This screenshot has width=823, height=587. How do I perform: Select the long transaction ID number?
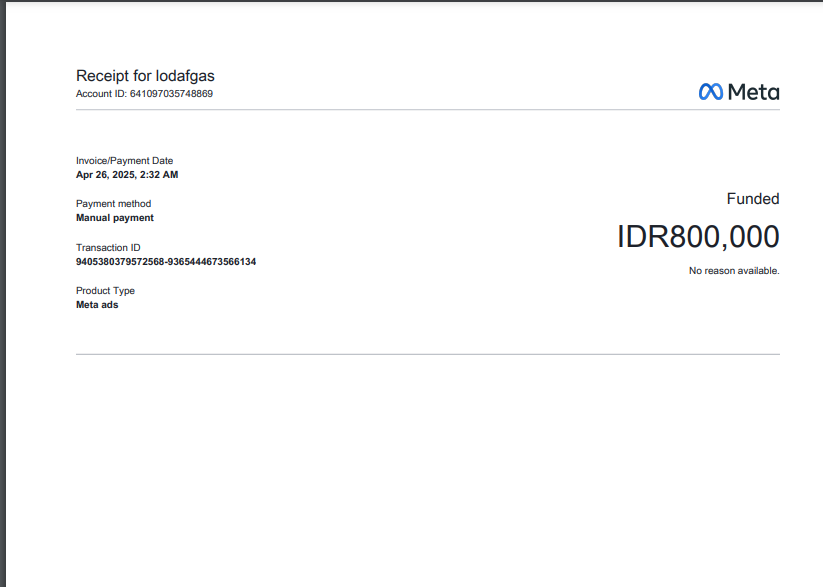coord(166,262)
